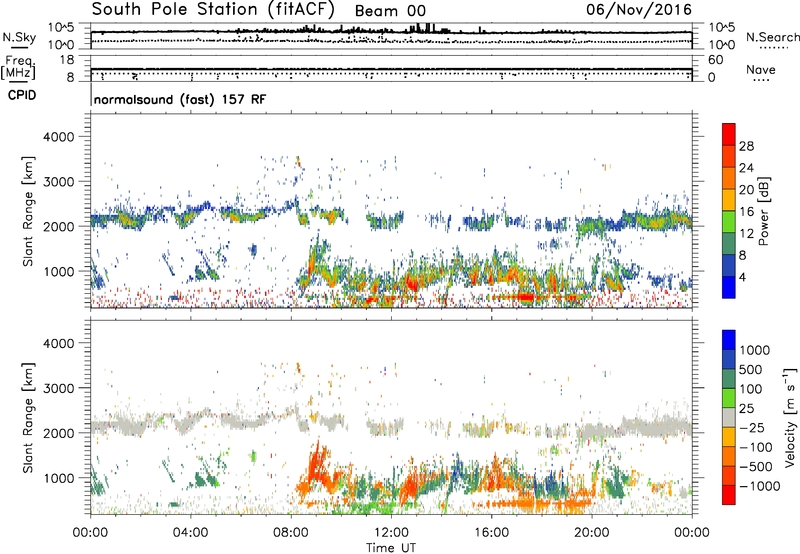800x554 pixels.
Task: Click the "18" frequency tick label
Action: 67,60
